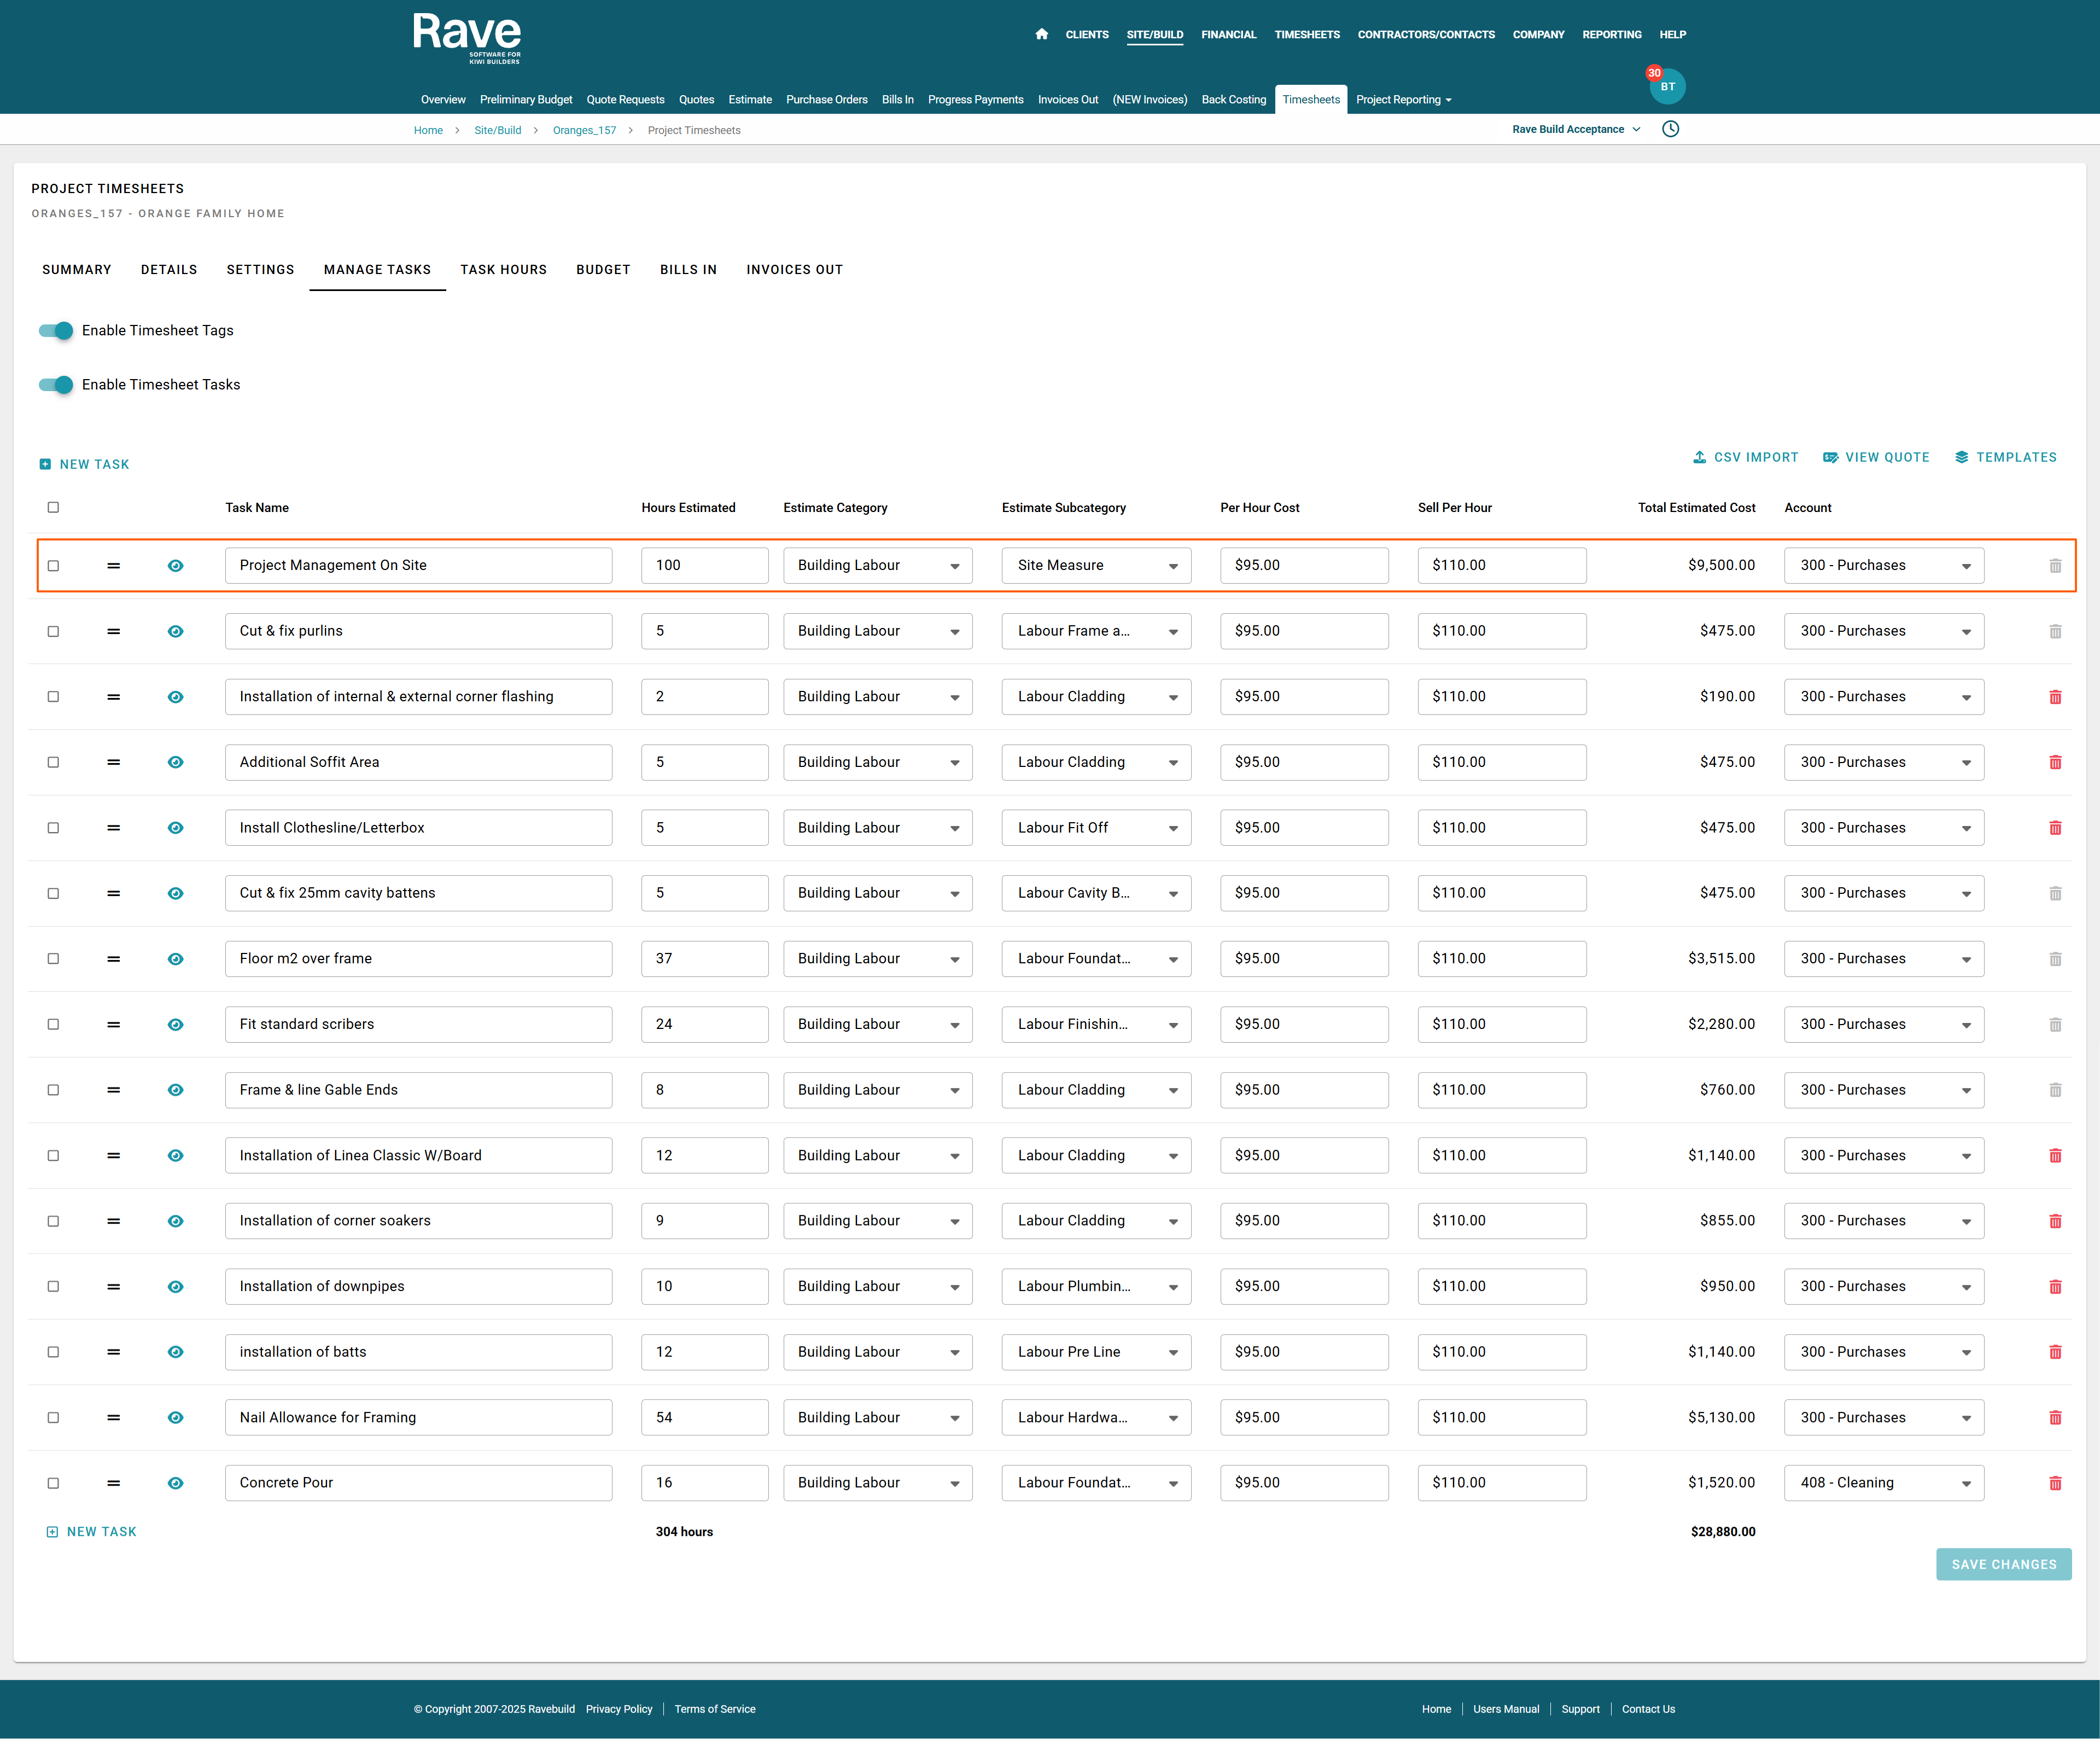Open the Budget tab

pyautogui.click(x=603, y=270)
